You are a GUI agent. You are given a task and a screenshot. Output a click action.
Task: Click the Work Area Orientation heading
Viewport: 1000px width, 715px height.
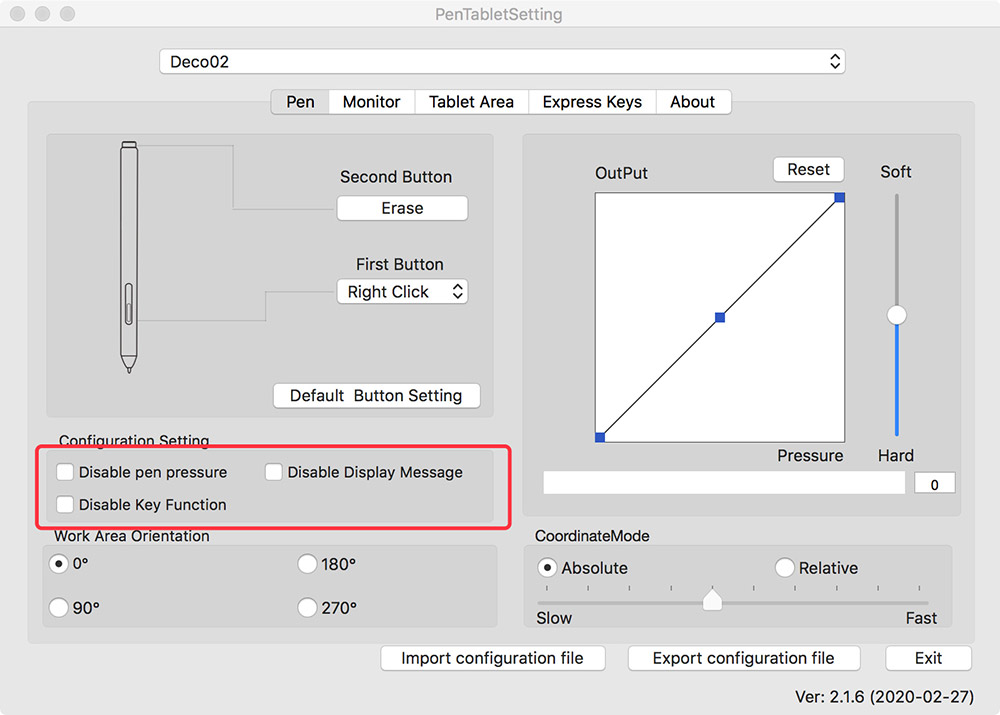[x=132, y=536]
